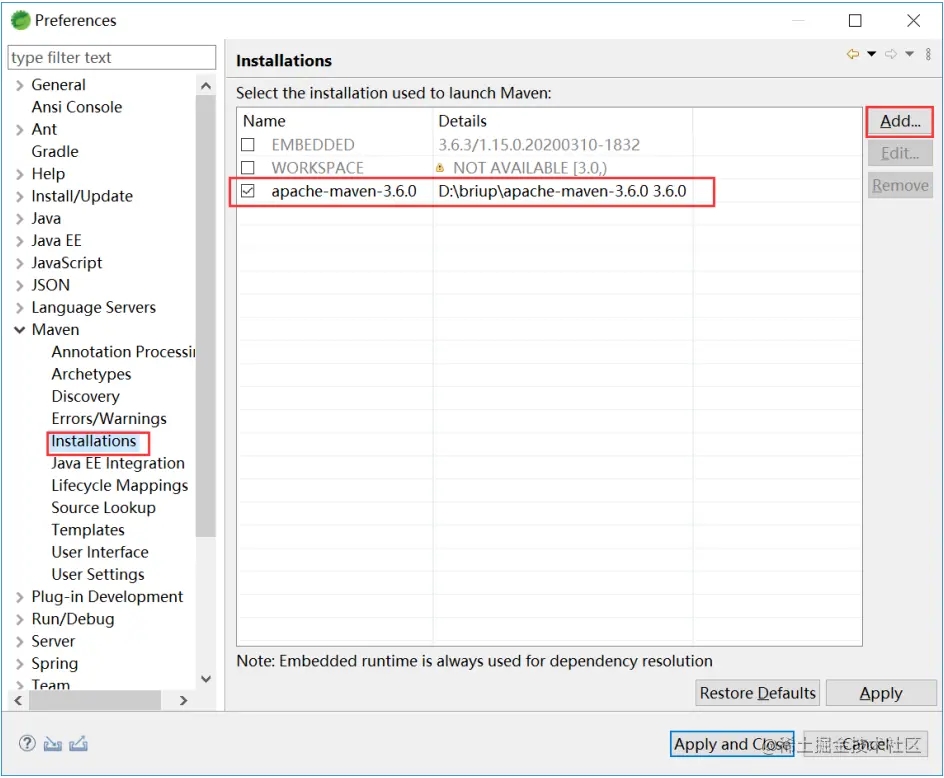
Task: Open Annotation Processing under Maven
Action: (x=123, y=352)
